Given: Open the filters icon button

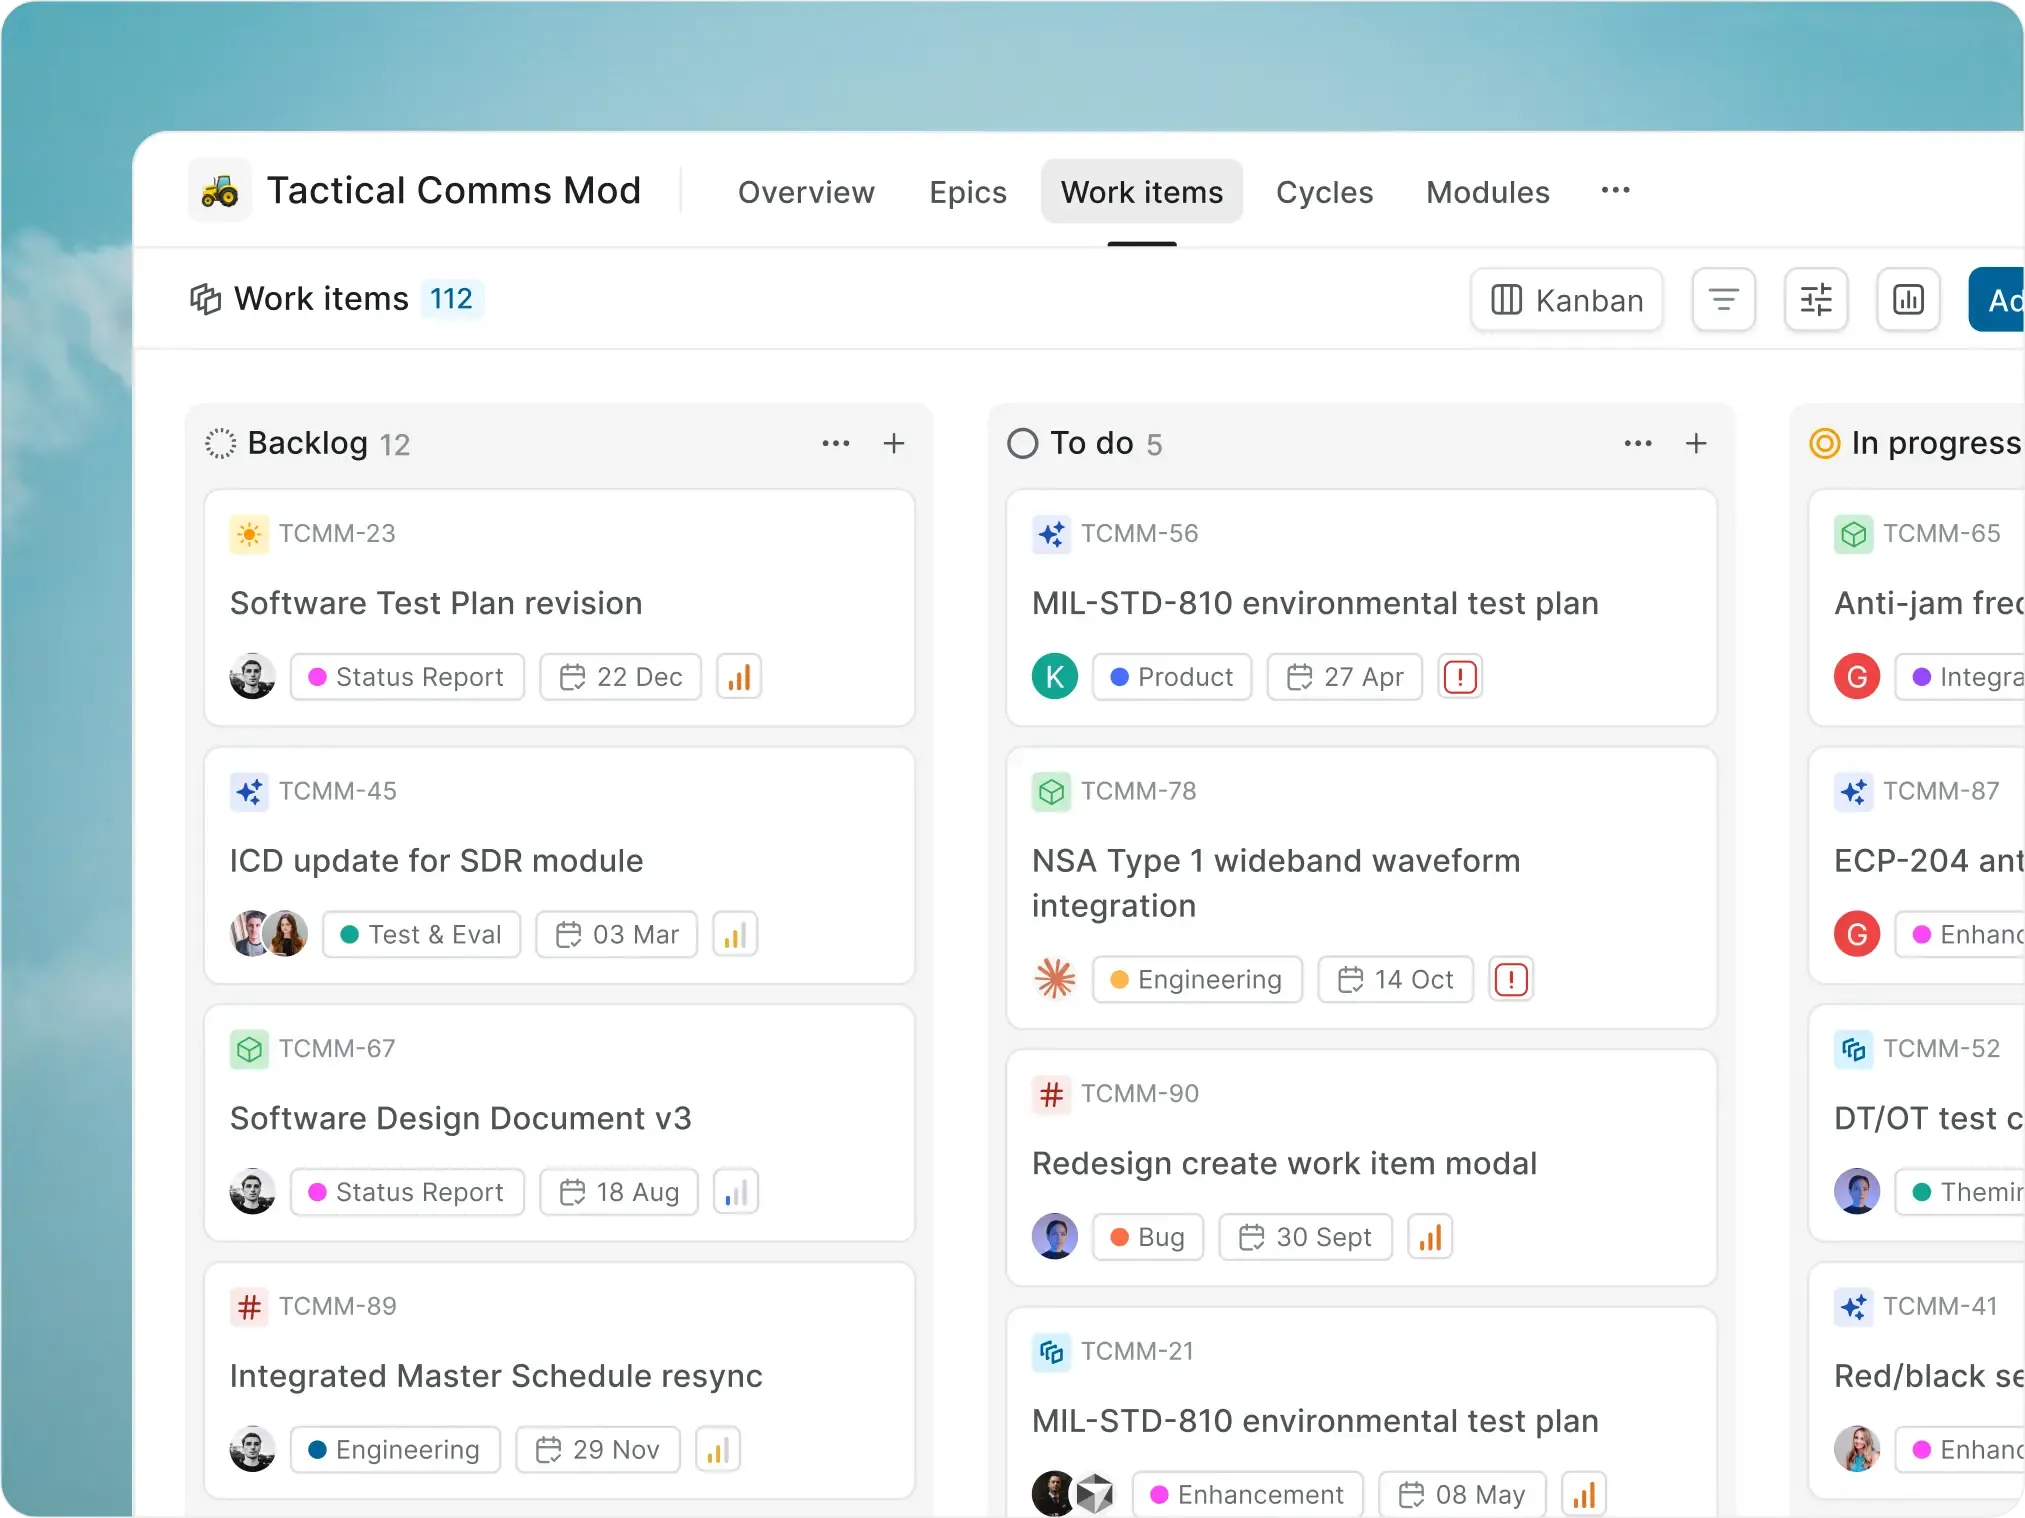Looking at the screenshot, I should pyautogui.click(x=1724, y=300).
